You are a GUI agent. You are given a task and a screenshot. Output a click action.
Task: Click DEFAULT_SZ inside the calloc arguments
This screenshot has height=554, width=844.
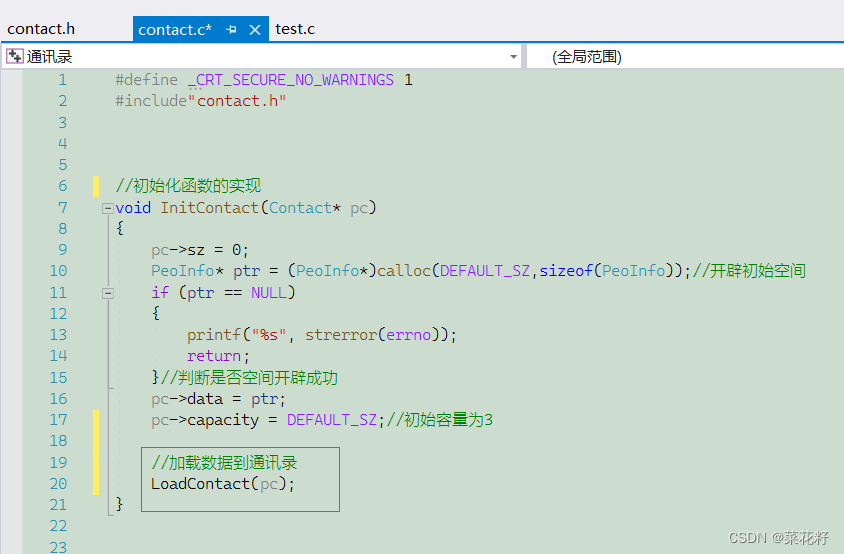click(x=485, y=270)
